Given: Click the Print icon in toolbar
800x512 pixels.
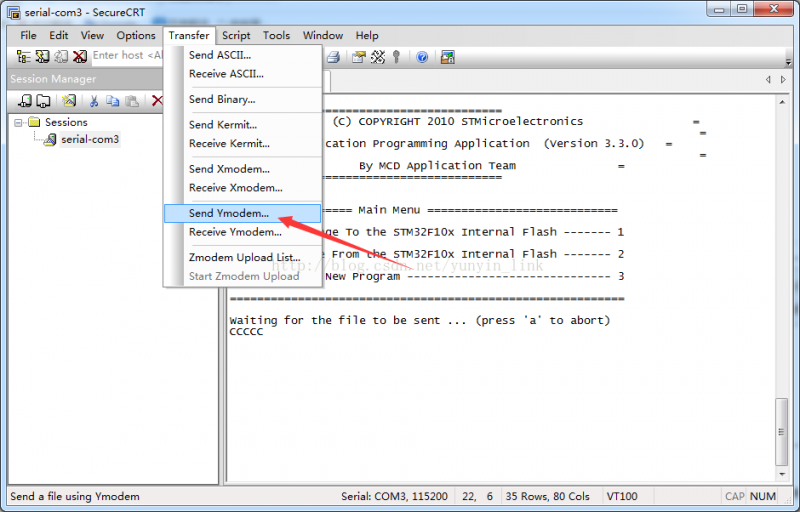Looking at the screenshot, I should pyautogui.click(x=334, y=57).
